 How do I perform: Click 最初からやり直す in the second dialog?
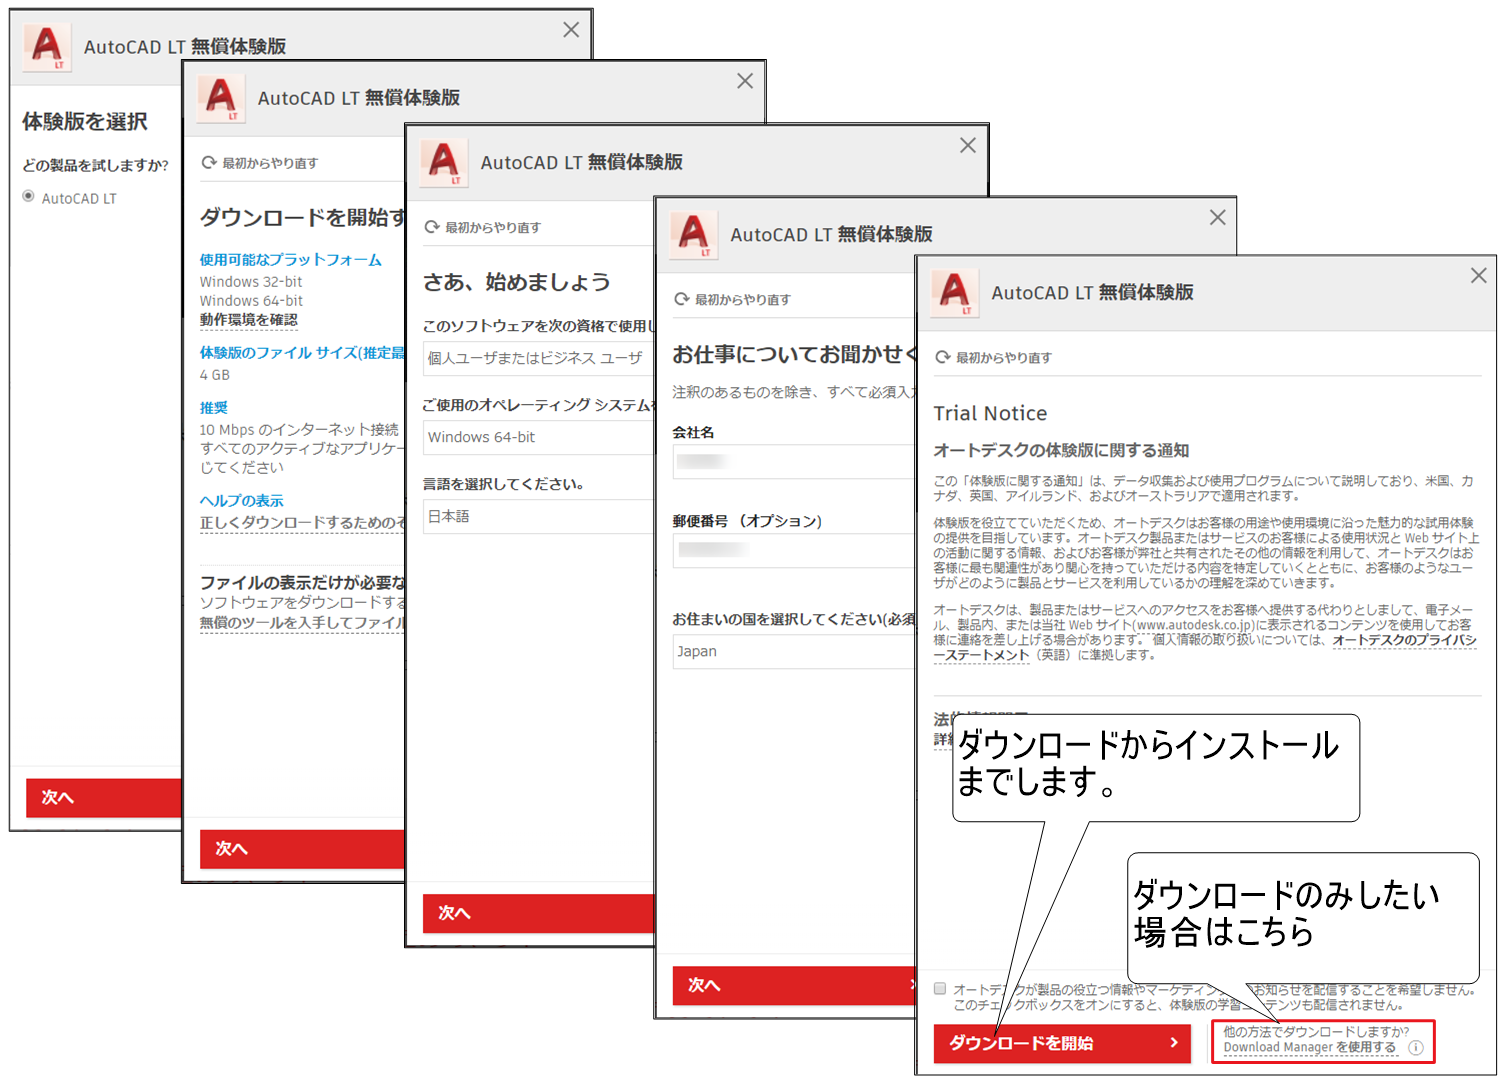pyautogui.click(x=260, y=163)
